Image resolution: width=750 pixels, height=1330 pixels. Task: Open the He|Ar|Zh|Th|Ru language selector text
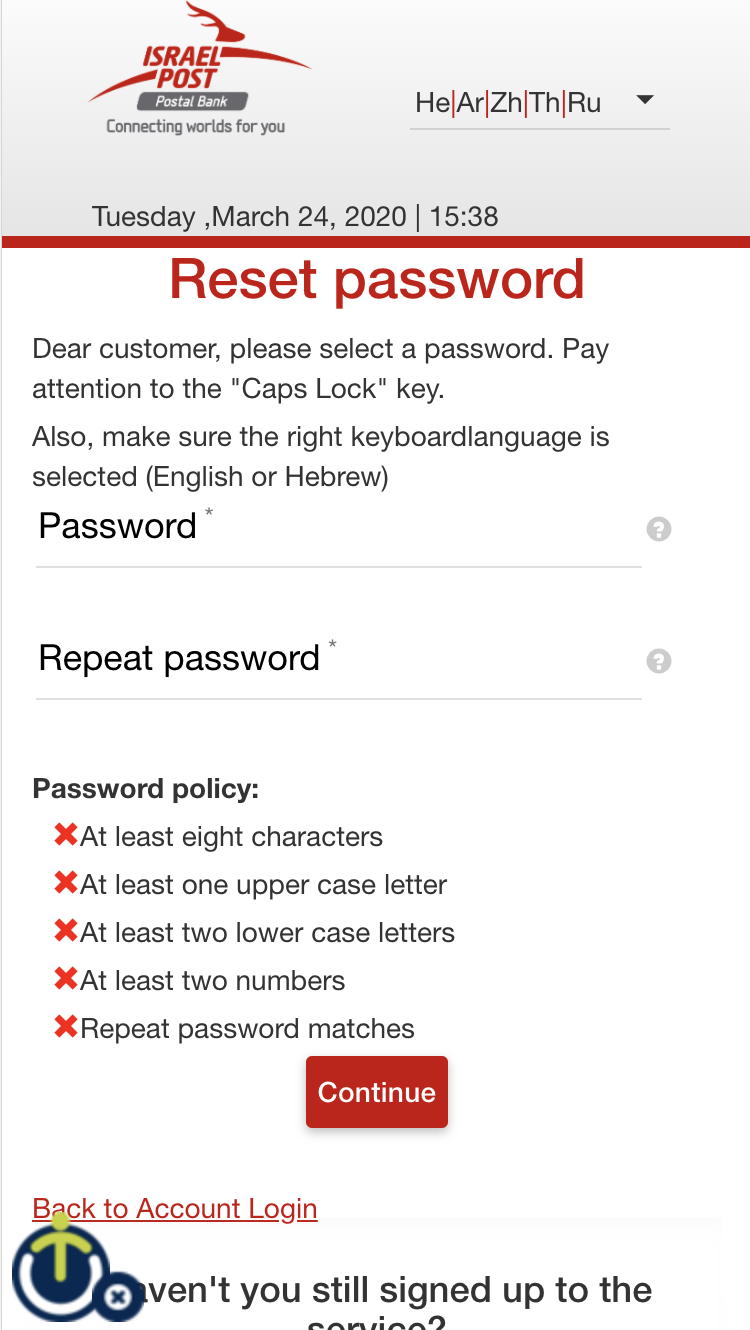pos(508,103)
